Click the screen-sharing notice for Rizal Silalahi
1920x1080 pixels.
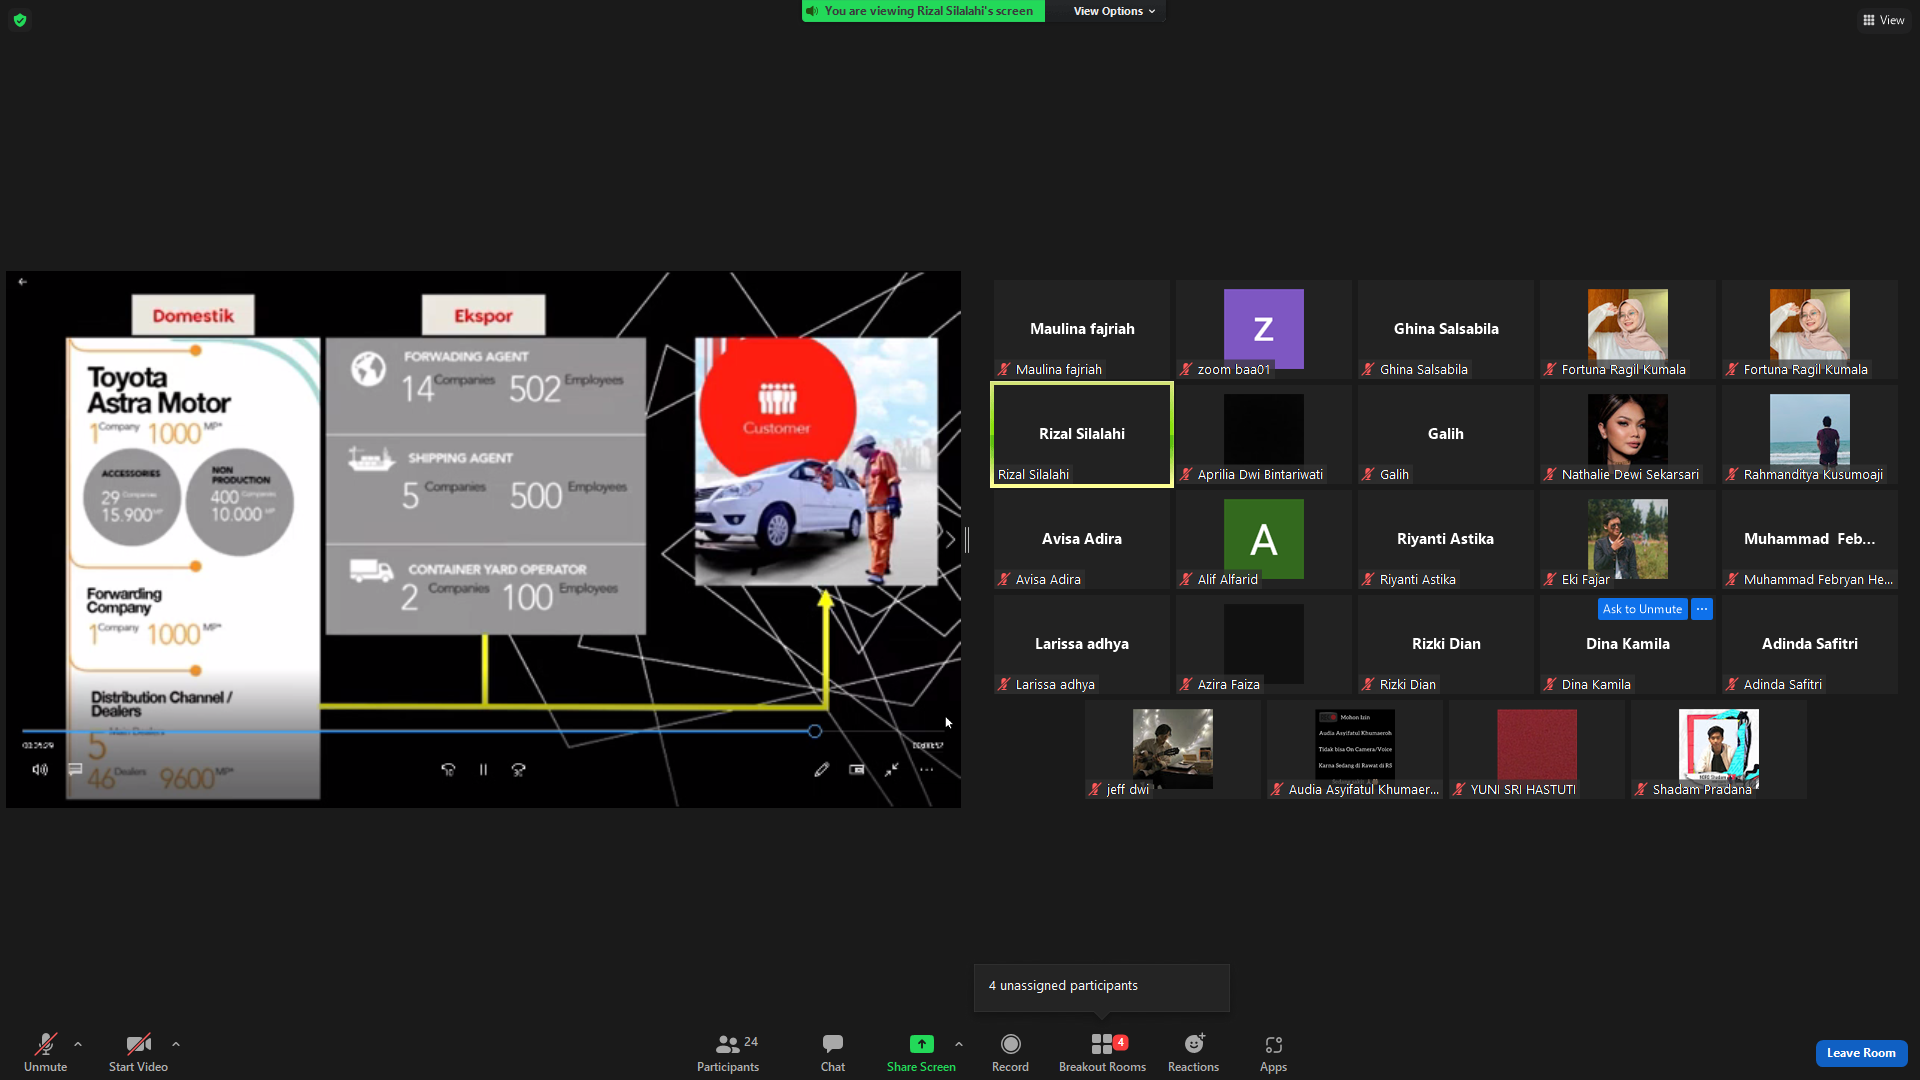923,11
